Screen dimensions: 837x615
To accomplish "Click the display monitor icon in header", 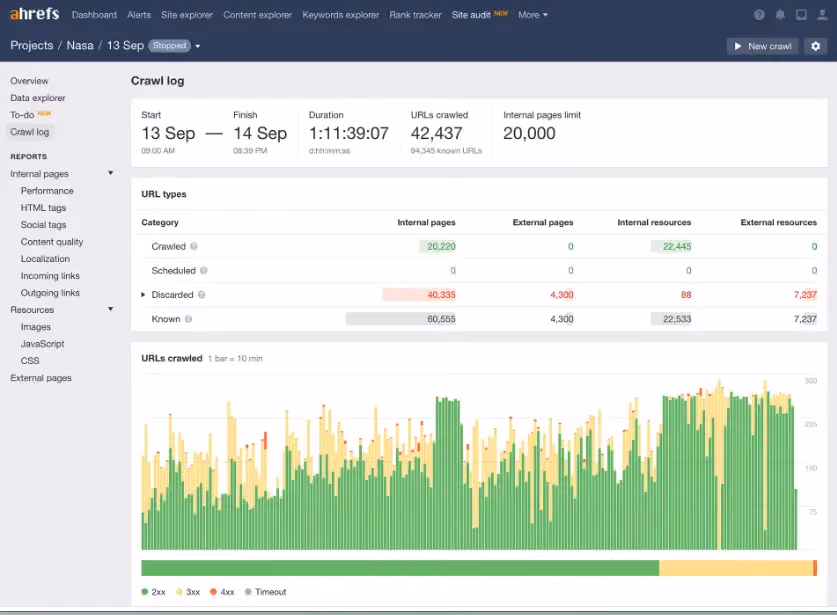I will coord(801,15).
